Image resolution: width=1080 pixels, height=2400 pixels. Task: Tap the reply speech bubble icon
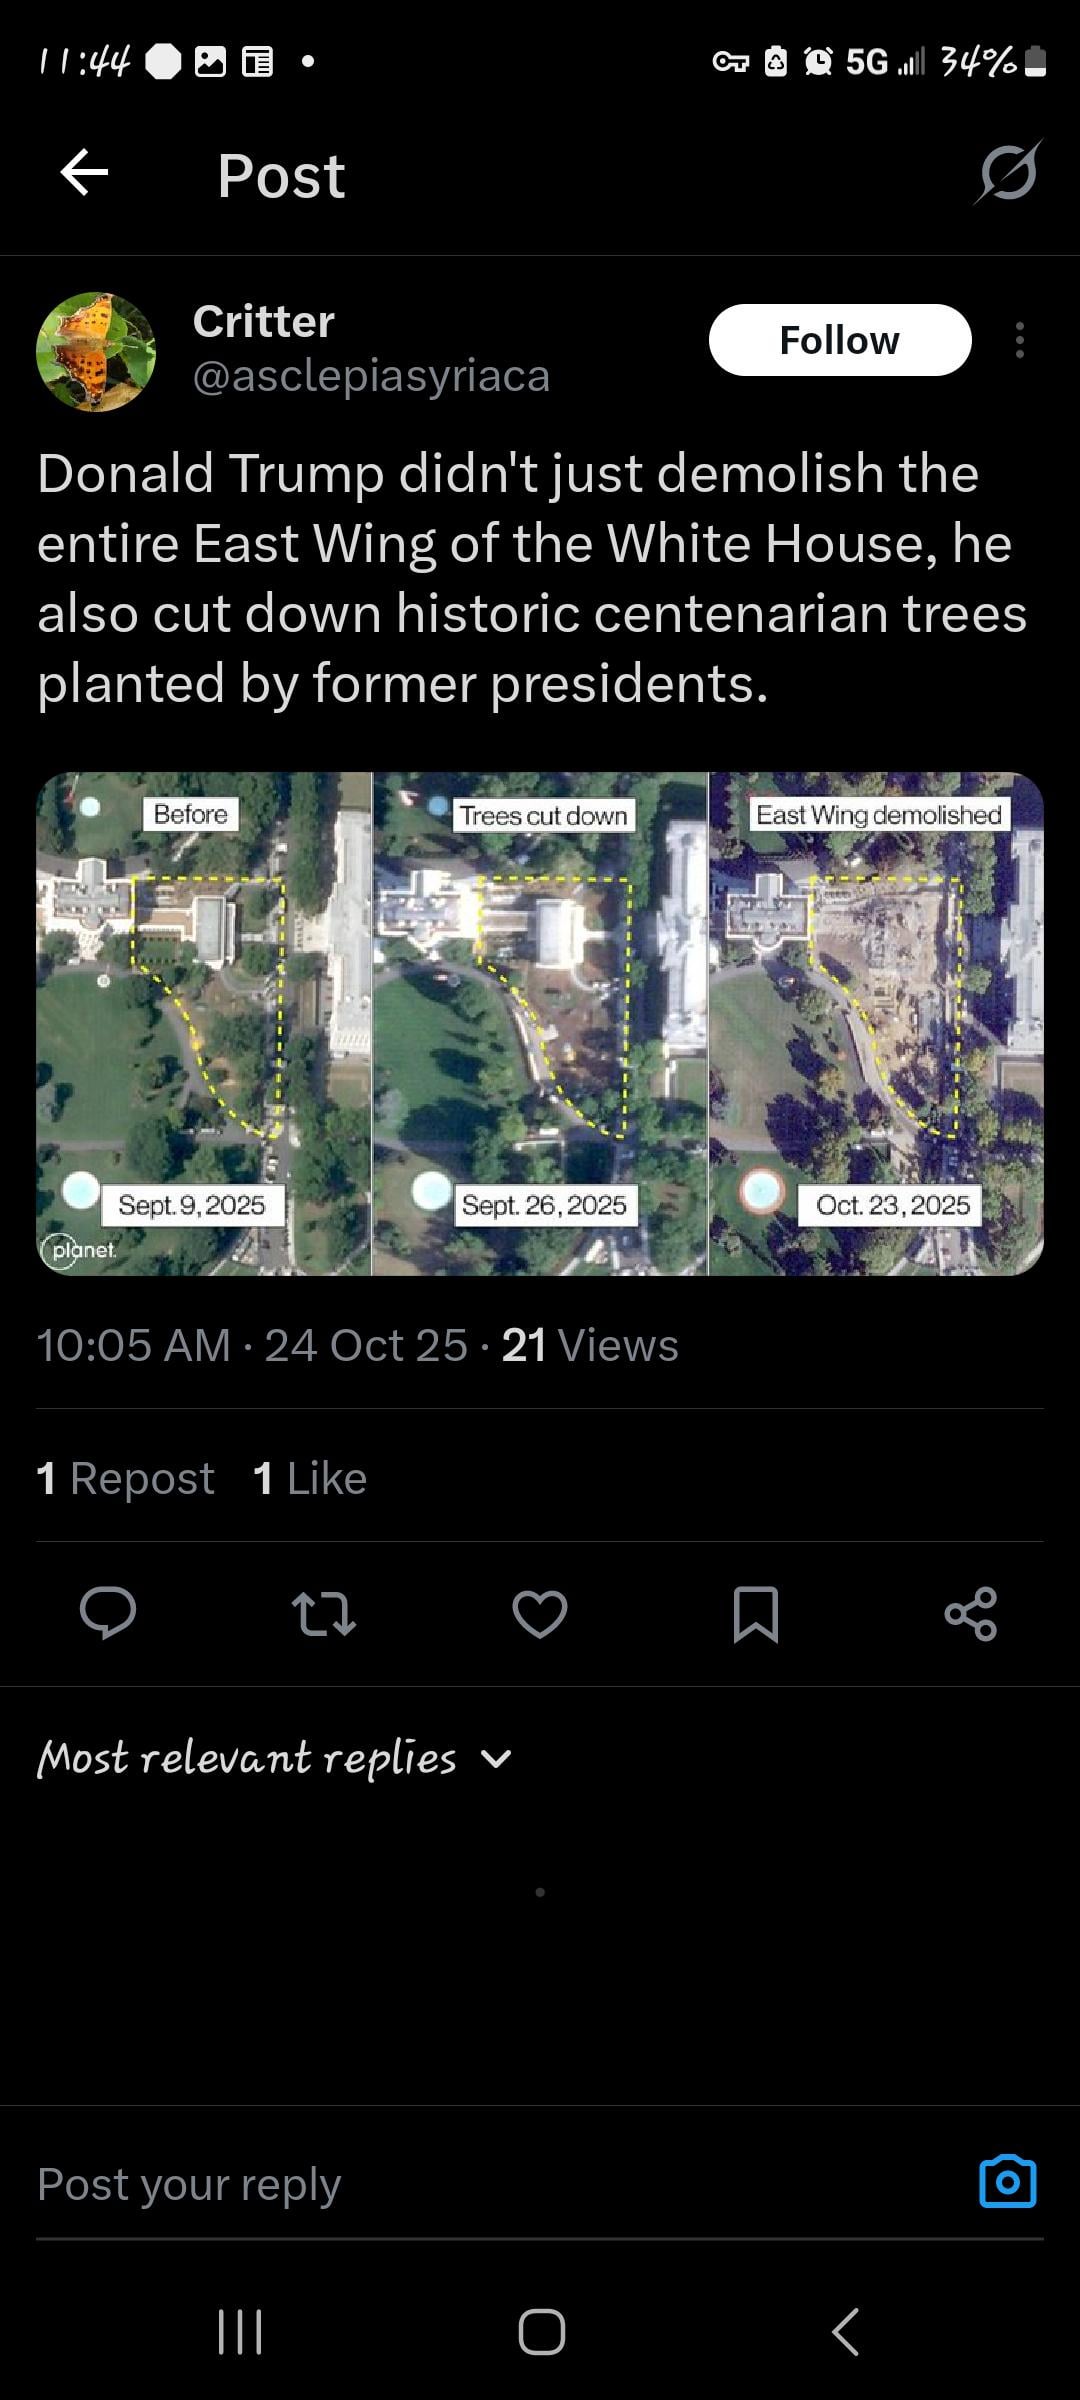click(108, 1613)
